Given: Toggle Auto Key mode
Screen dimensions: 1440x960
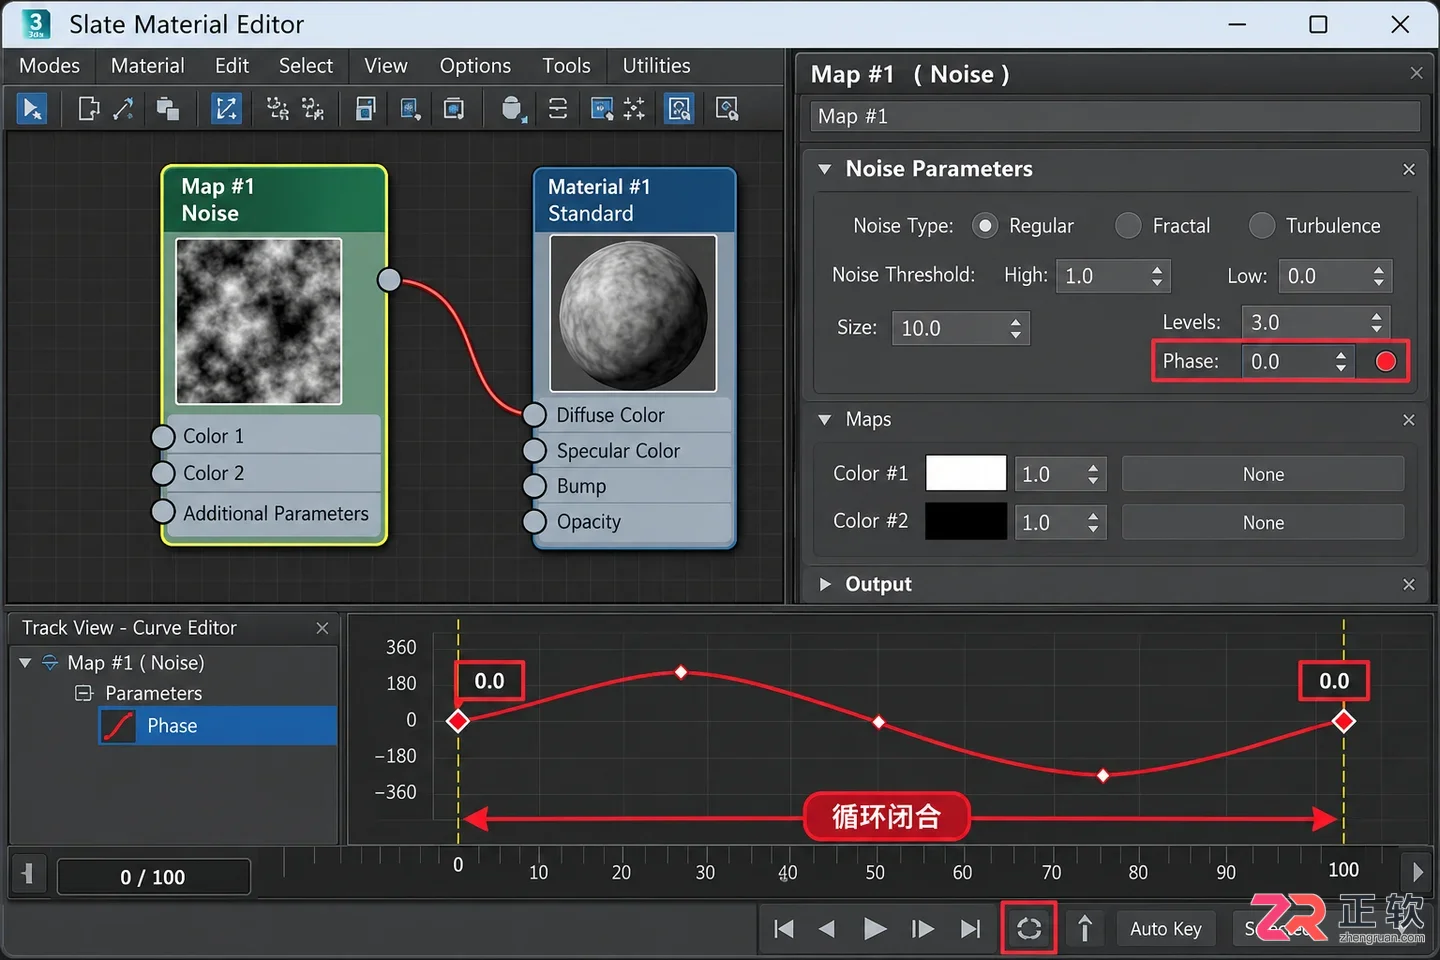Looking at the screenshot, I should point(1166,929).
